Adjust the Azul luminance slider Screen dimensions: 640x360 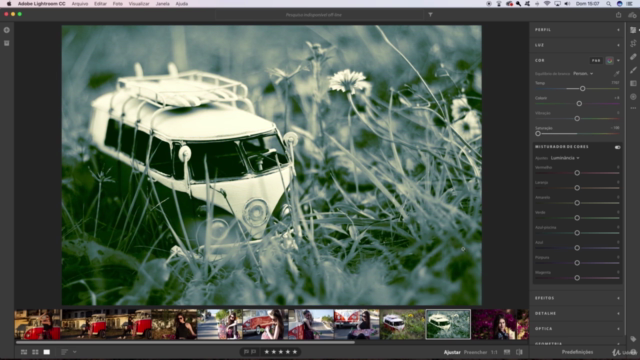577,248
